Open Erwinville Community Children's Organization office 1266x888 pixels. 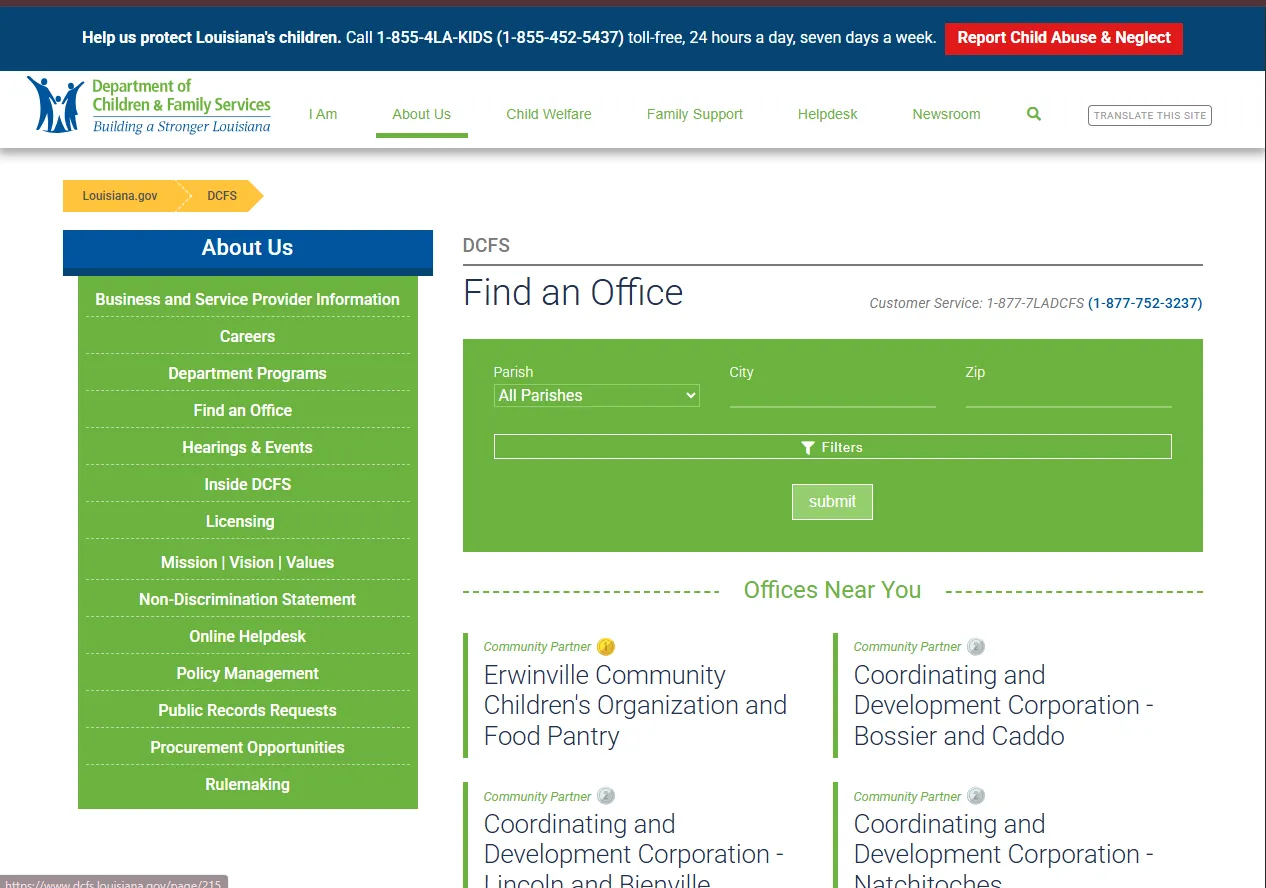tap(635, 705)
